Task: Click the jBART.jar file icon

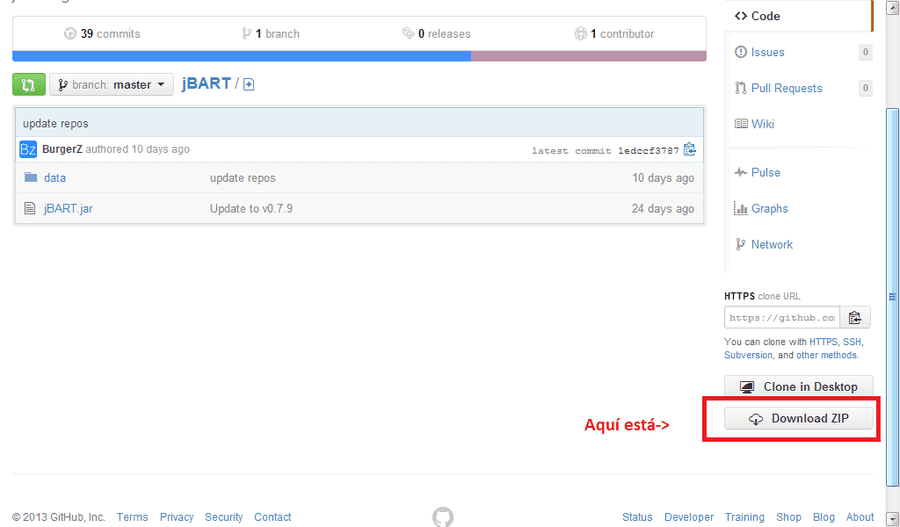Action: (30, 208)
